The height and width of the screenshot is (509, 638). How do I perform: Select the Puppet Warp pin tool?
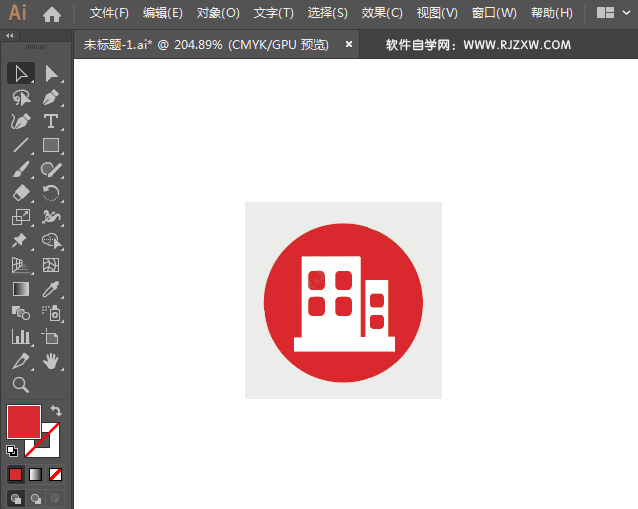pos(21,241)
